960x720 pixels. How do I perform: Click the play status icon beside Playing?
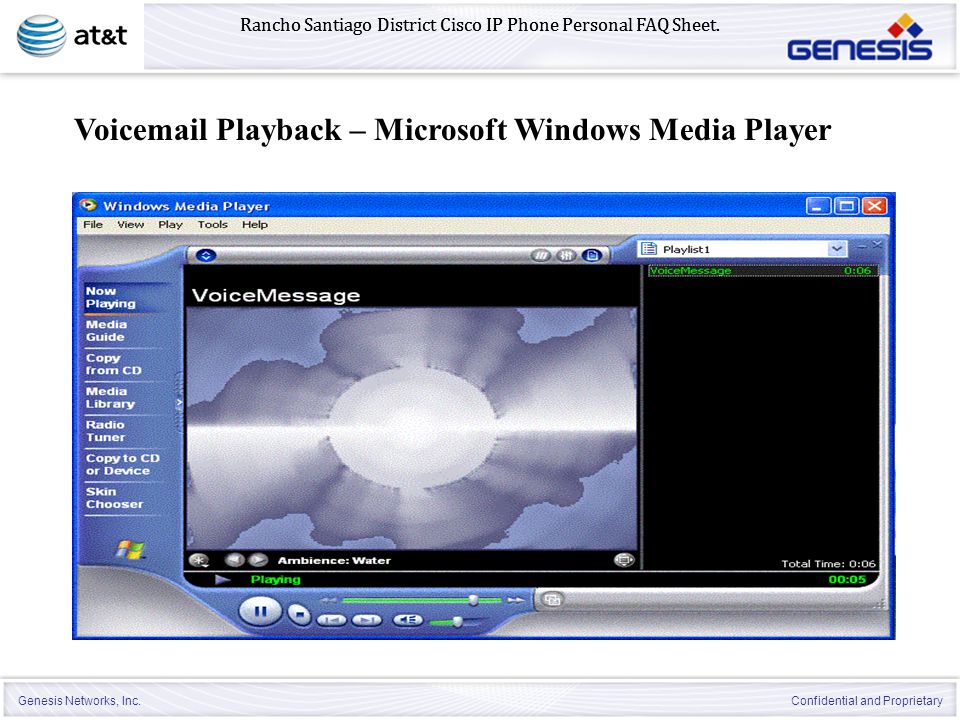click(222, 579)
